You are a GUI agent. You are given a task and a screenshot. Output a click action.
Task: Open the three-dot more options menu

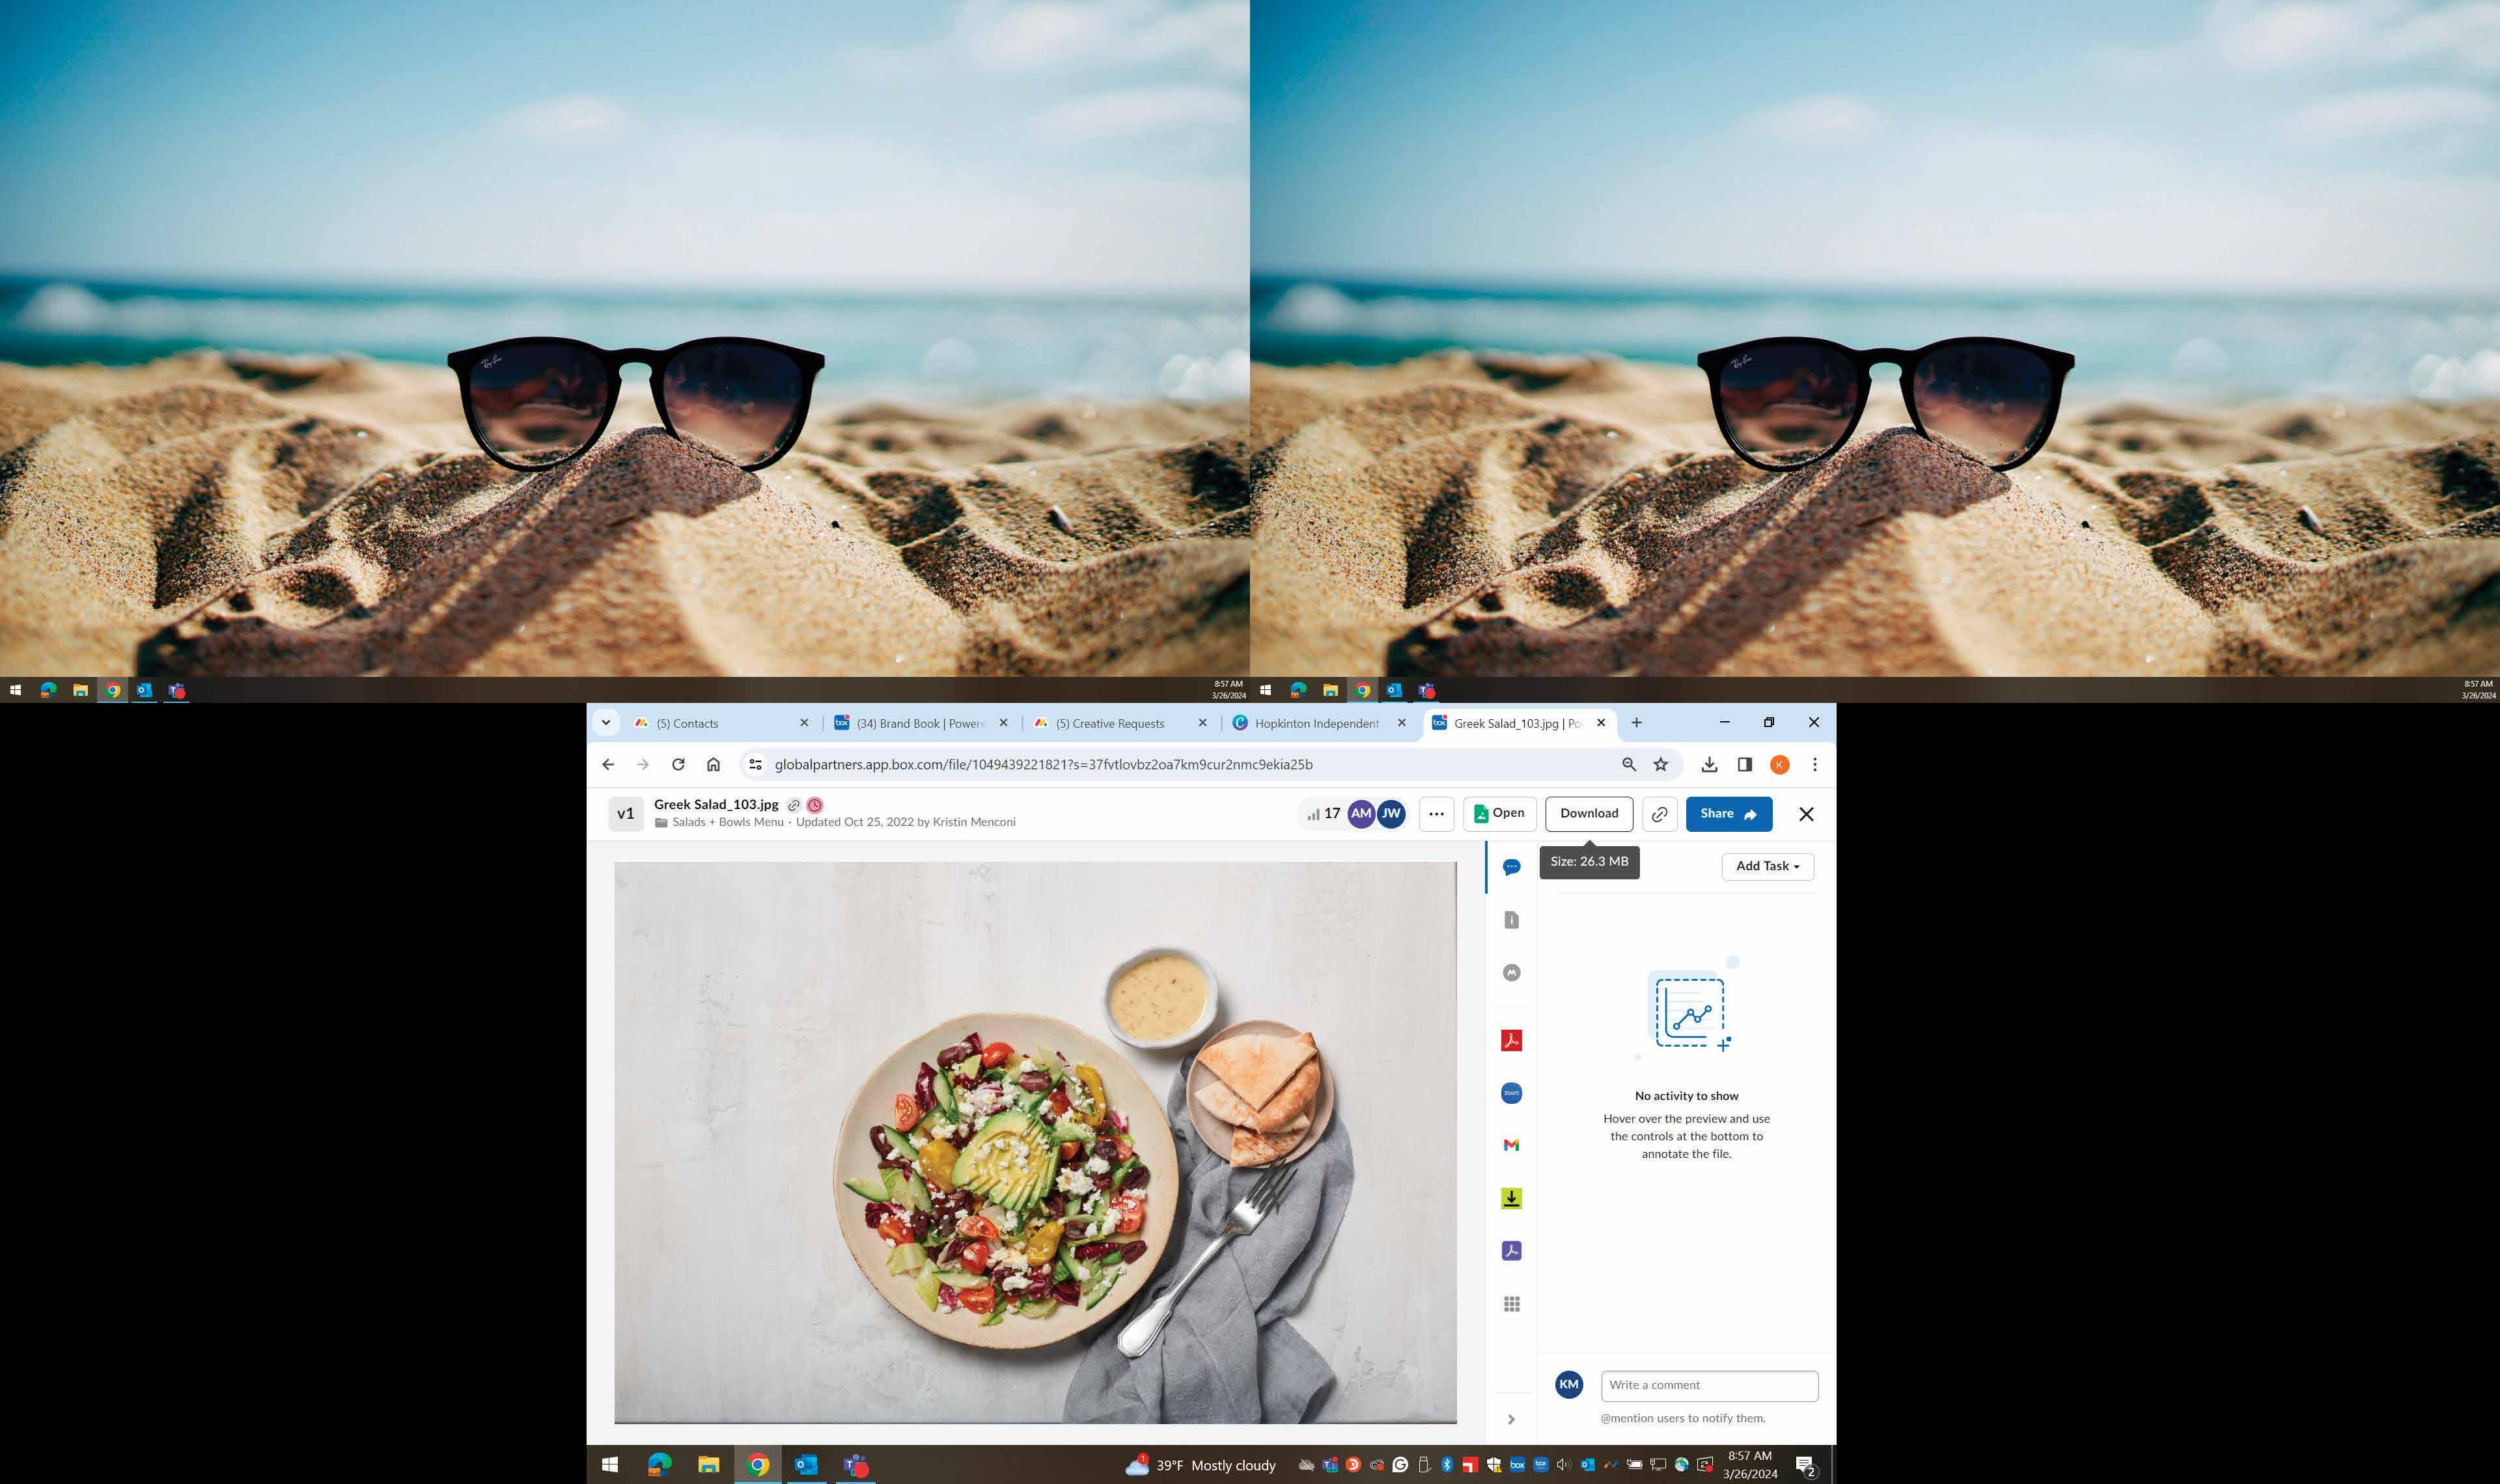pos(1436,814)
